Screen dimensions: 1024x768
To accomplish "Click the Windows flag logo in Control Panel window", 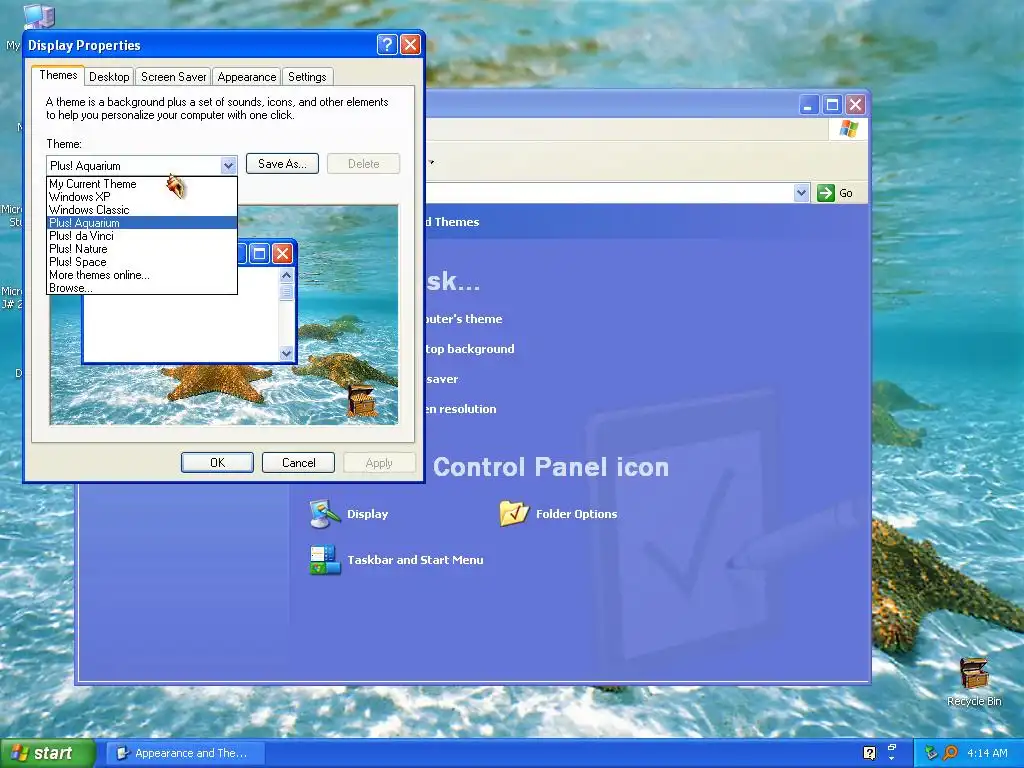I will pyautogui.click(x=848, y=128).
